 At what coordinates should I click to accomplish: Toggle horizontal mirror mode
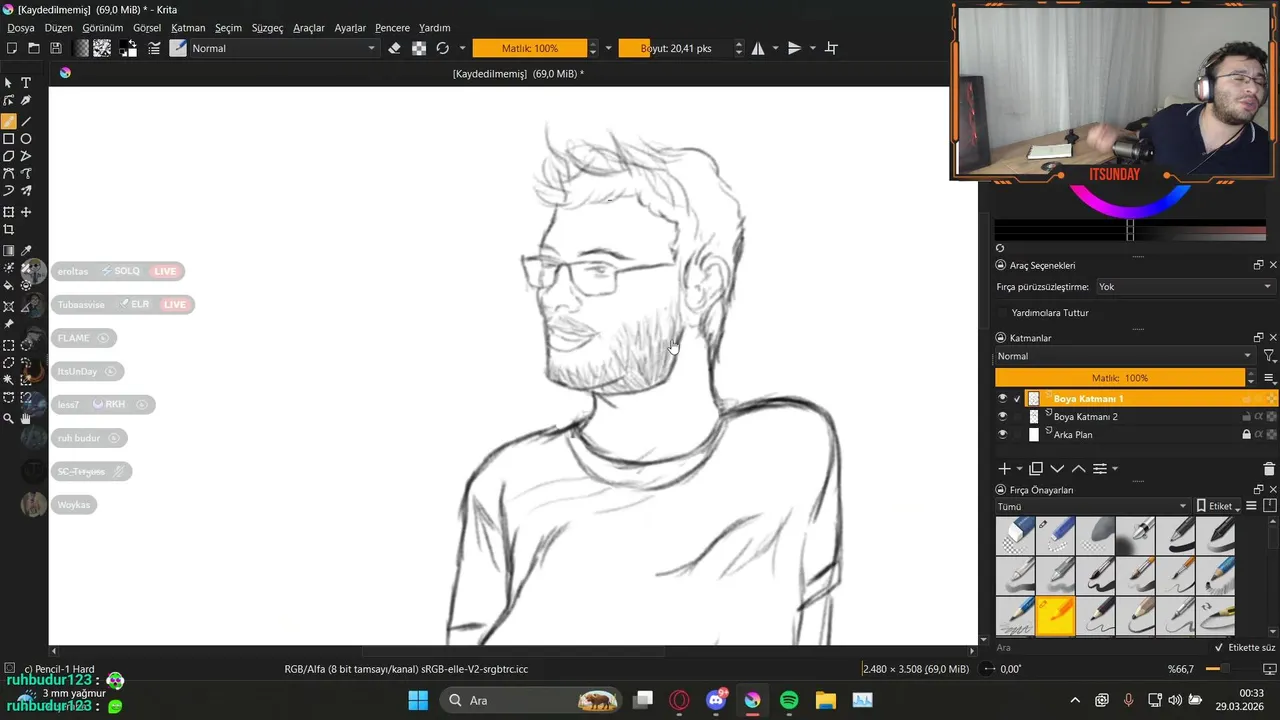pyautogui.click(x=758, y=48)
